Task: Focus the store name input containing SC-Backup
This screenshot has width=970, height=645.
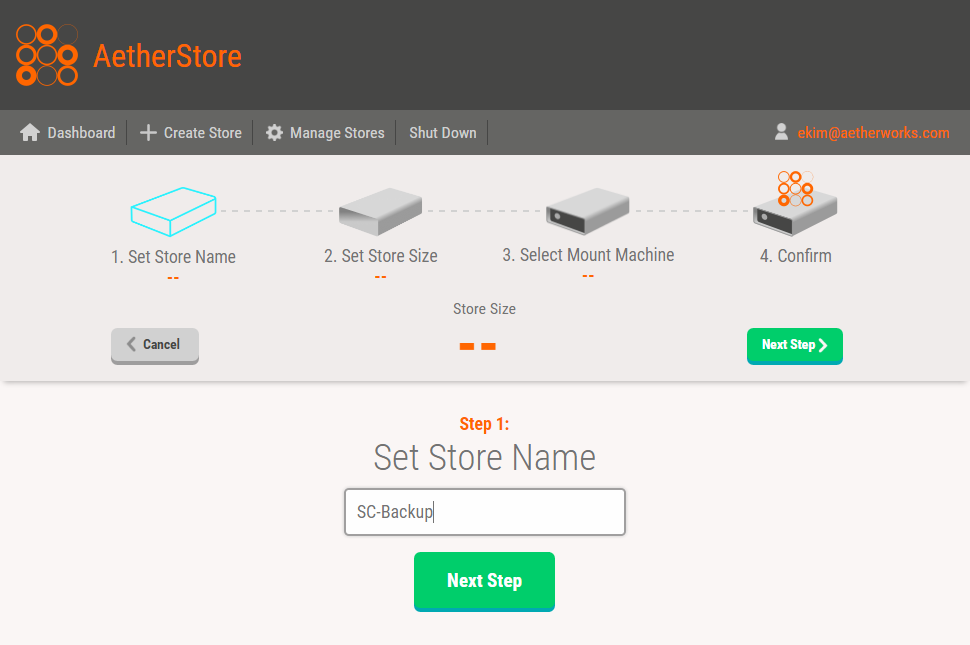Action: (484, 512)
